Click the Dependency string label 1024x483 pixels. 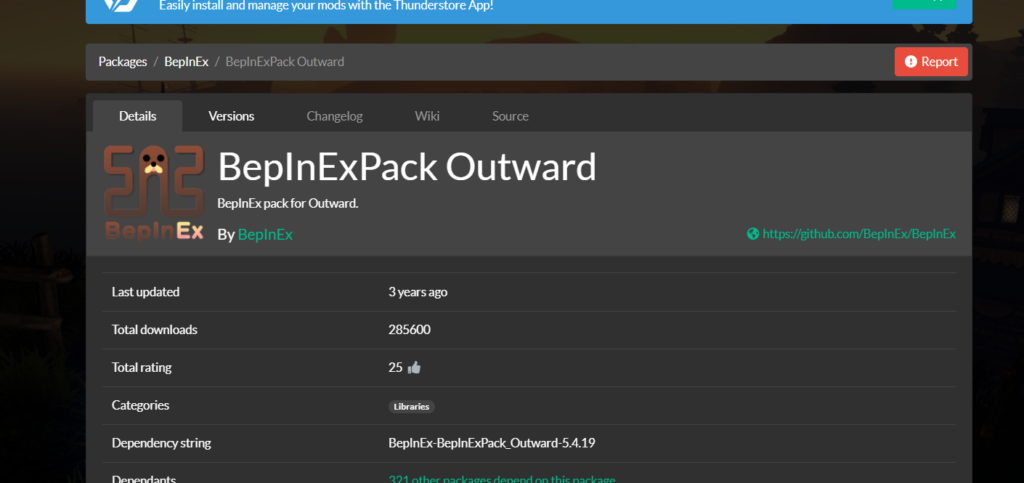click(161, 443)
